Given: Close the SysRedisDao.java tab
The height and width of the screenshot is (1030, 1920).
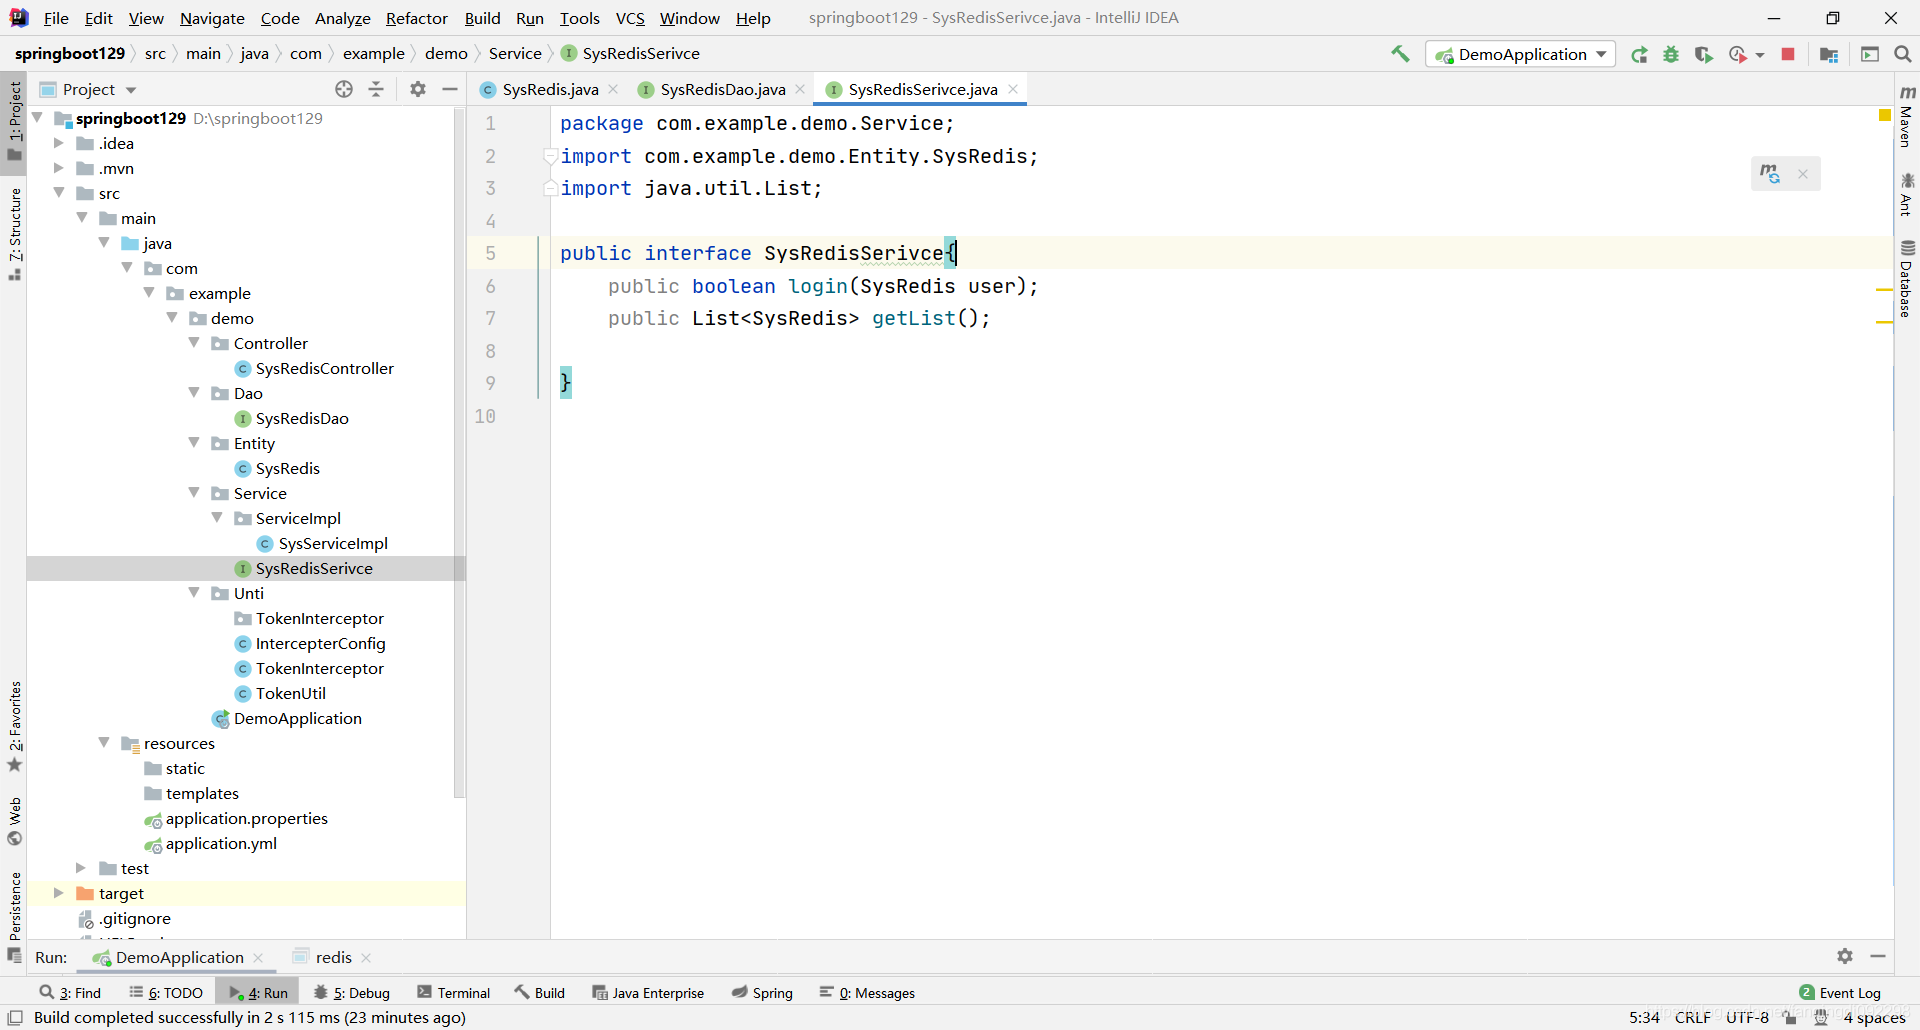Looking at the screenshot, I should click(x=801, y=89).
